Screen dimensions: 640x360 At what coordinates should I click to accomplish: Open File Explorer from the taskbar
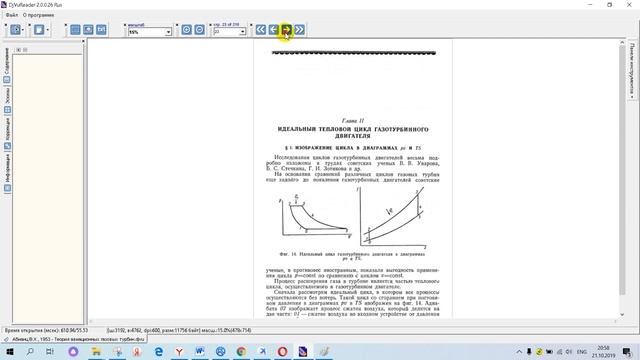tap(96, 351)
